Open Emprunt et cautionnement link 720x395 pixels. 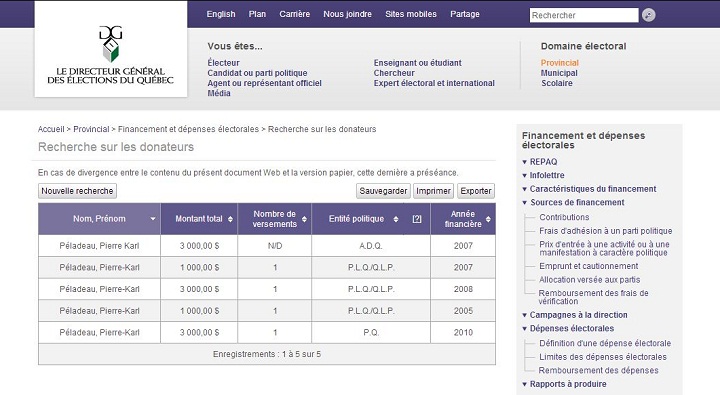(x=588, y=266)
